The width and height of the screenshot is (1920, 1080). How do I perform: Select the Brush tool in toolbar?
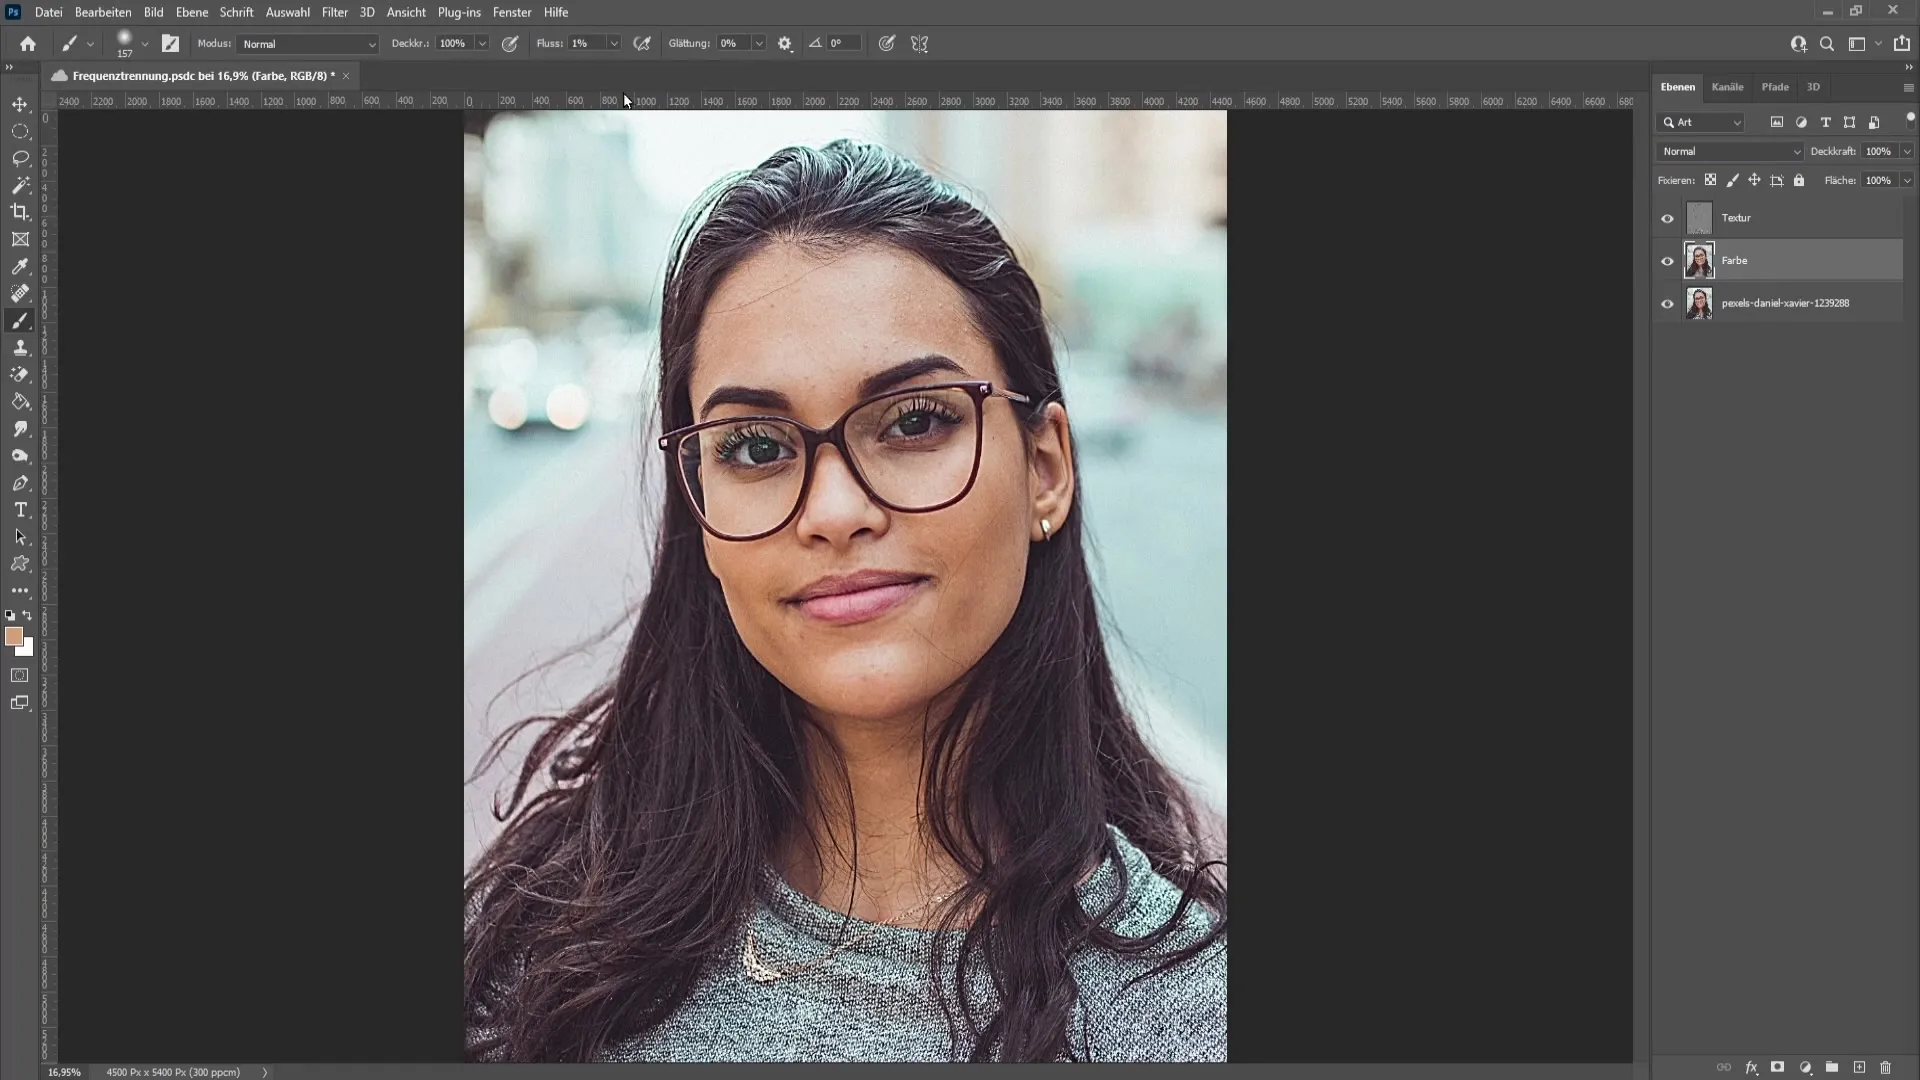[20, 320]
